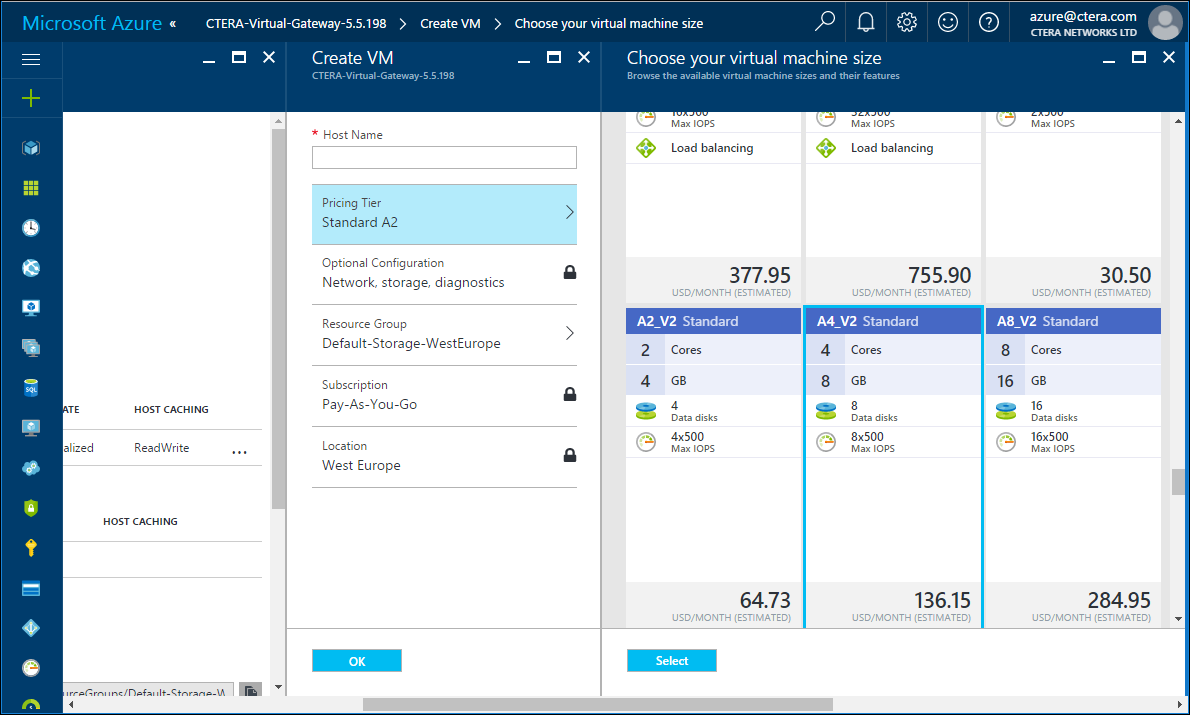Viewport: 1190px width, 715px height.
Task: Click the Microsoft Azure logo
Action: [x=92, y=23]
